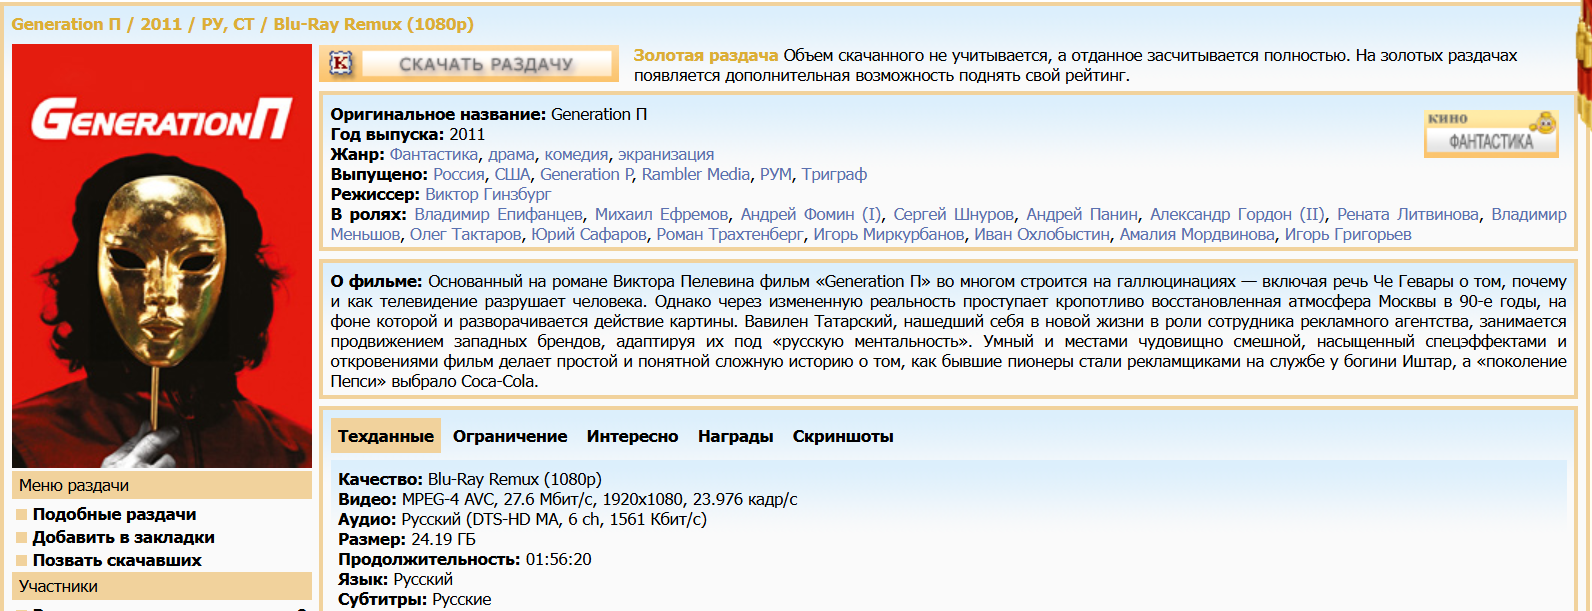Click the Участники section header
This screenshot has width=1592, height=611.
tap(162, 586)
